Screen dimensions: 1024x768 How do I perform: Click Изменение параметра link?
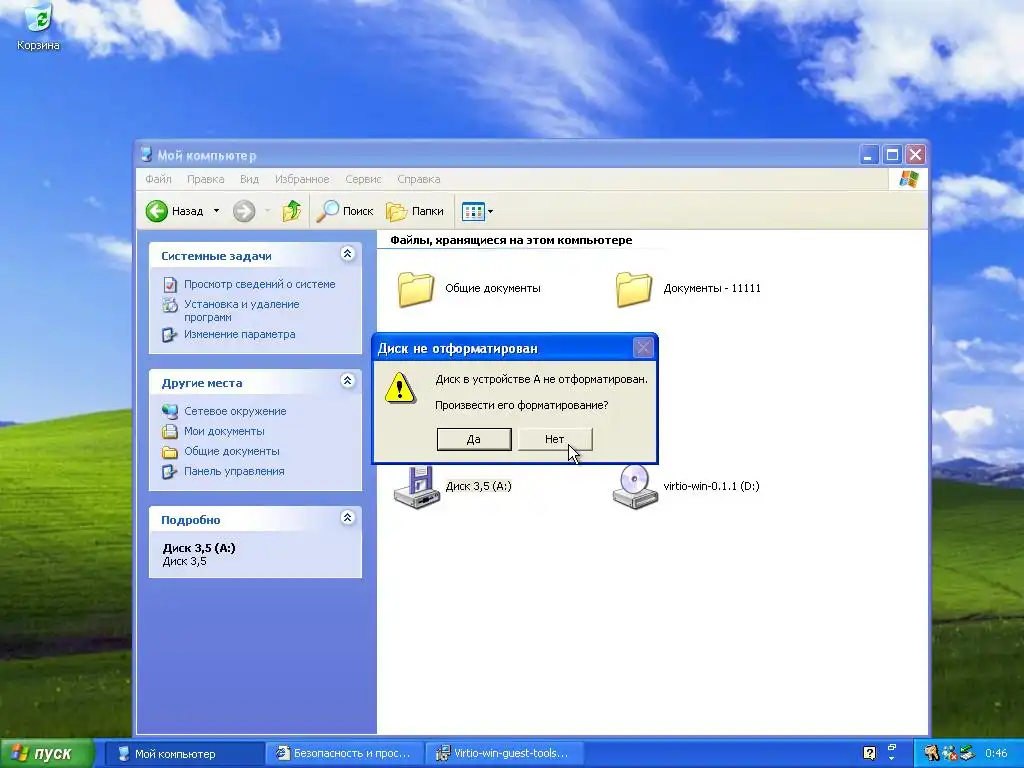click(240, 334)
